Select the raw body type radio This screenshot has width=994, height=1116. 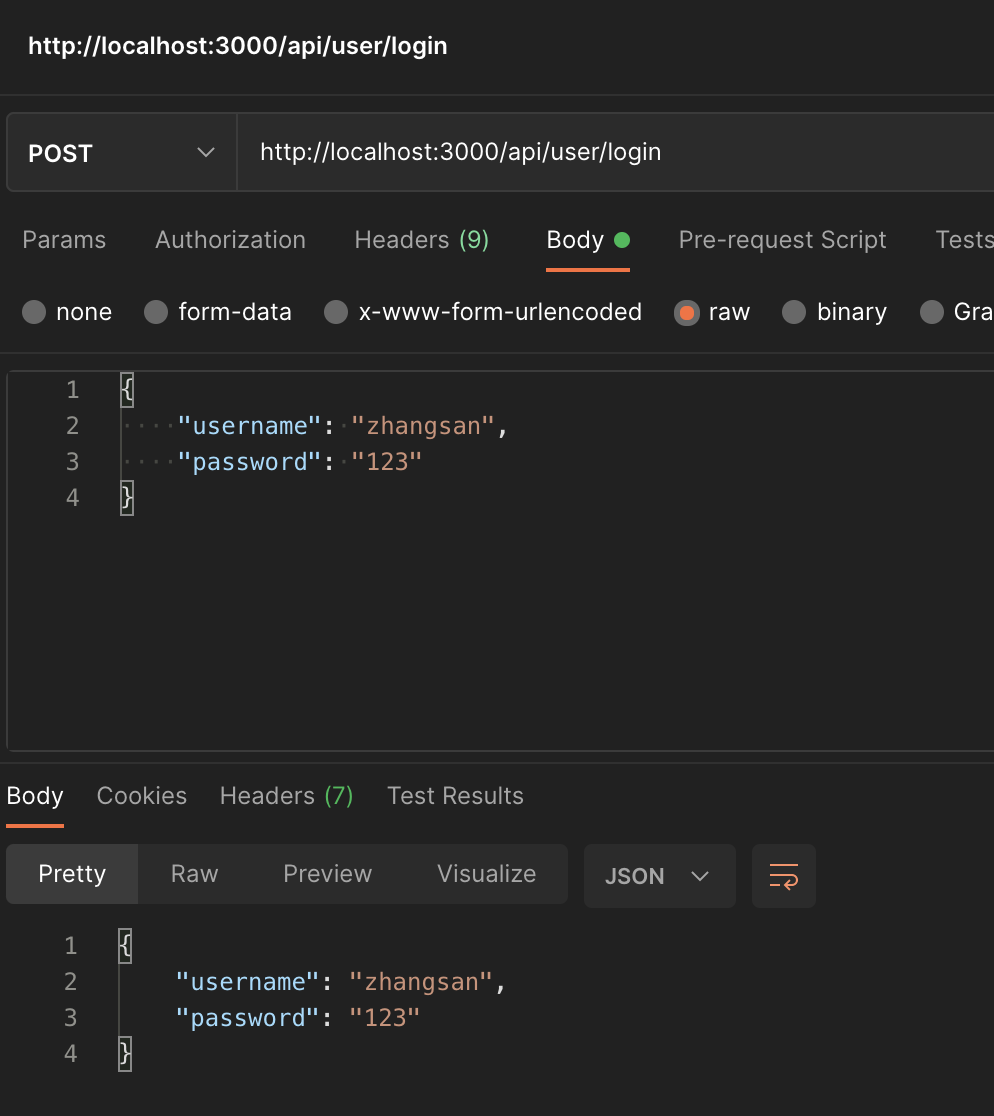[x=687, y=313]
